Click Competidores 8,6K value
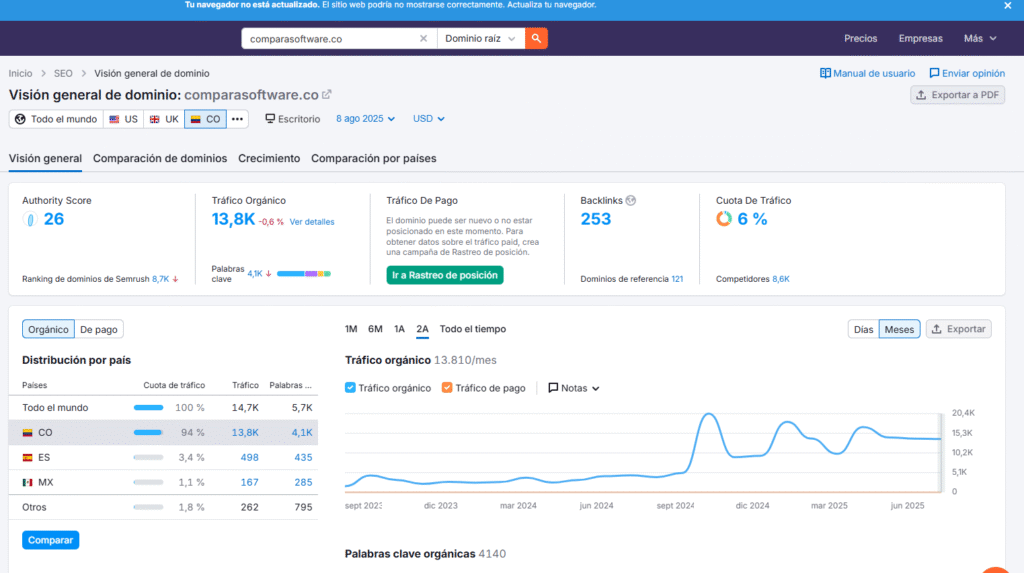This screenshot has width=1024, height=573. tap(780, 279)
